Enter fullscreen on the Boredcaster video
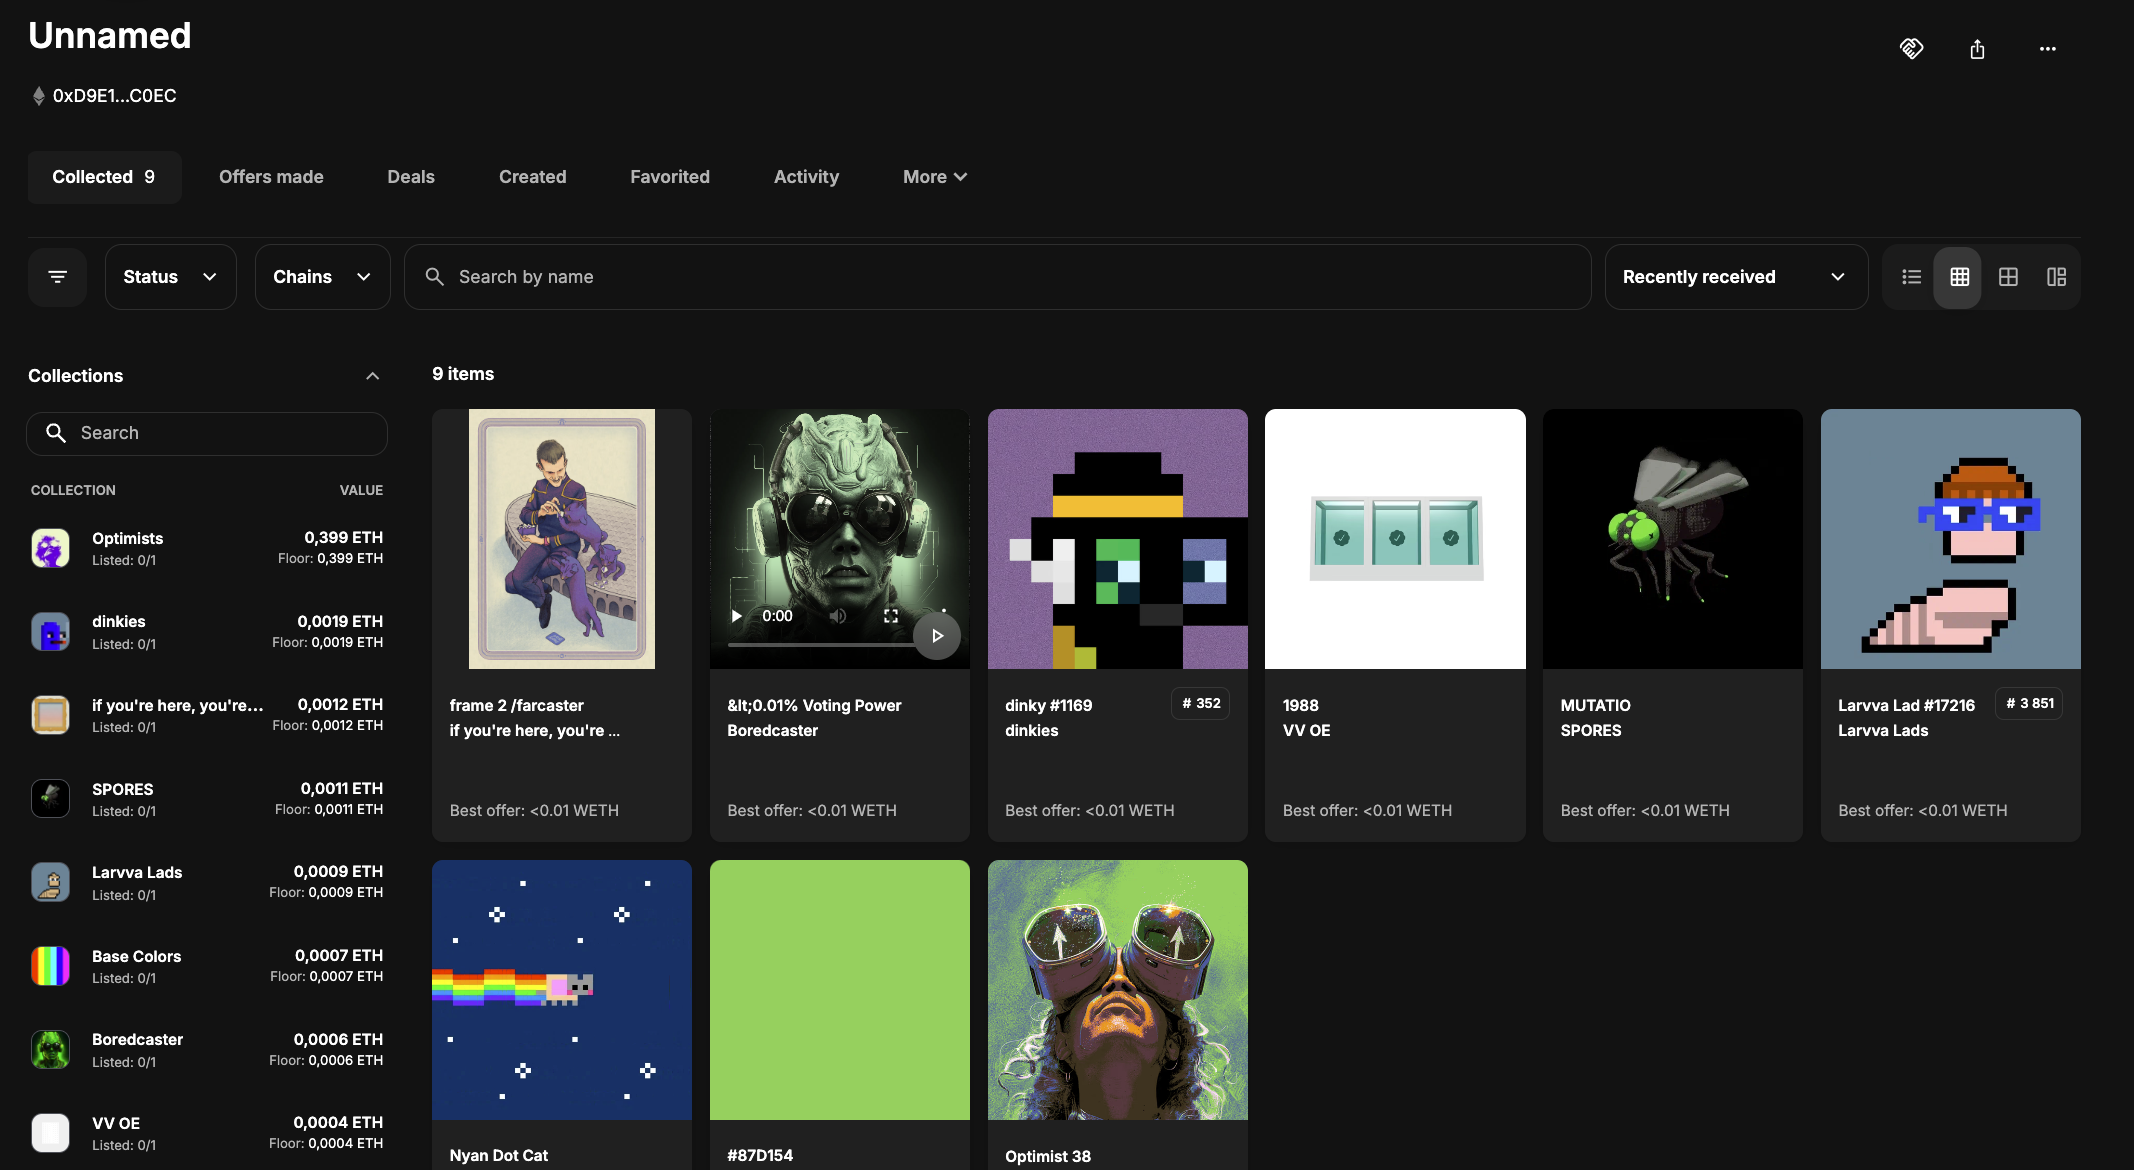Screen dimensions: 2134x1170 pos(891,616)
